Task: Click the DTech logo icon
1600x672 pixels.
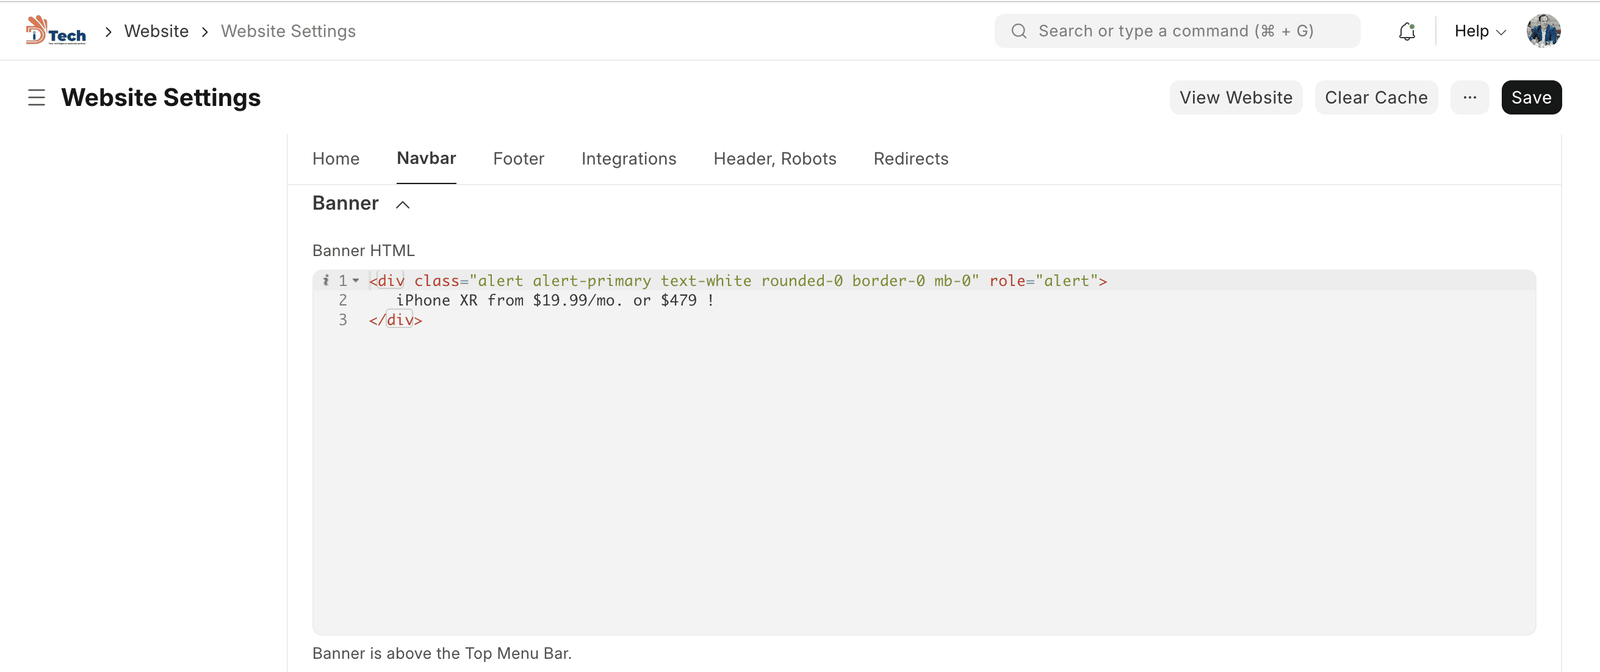Action: point(55,31)
